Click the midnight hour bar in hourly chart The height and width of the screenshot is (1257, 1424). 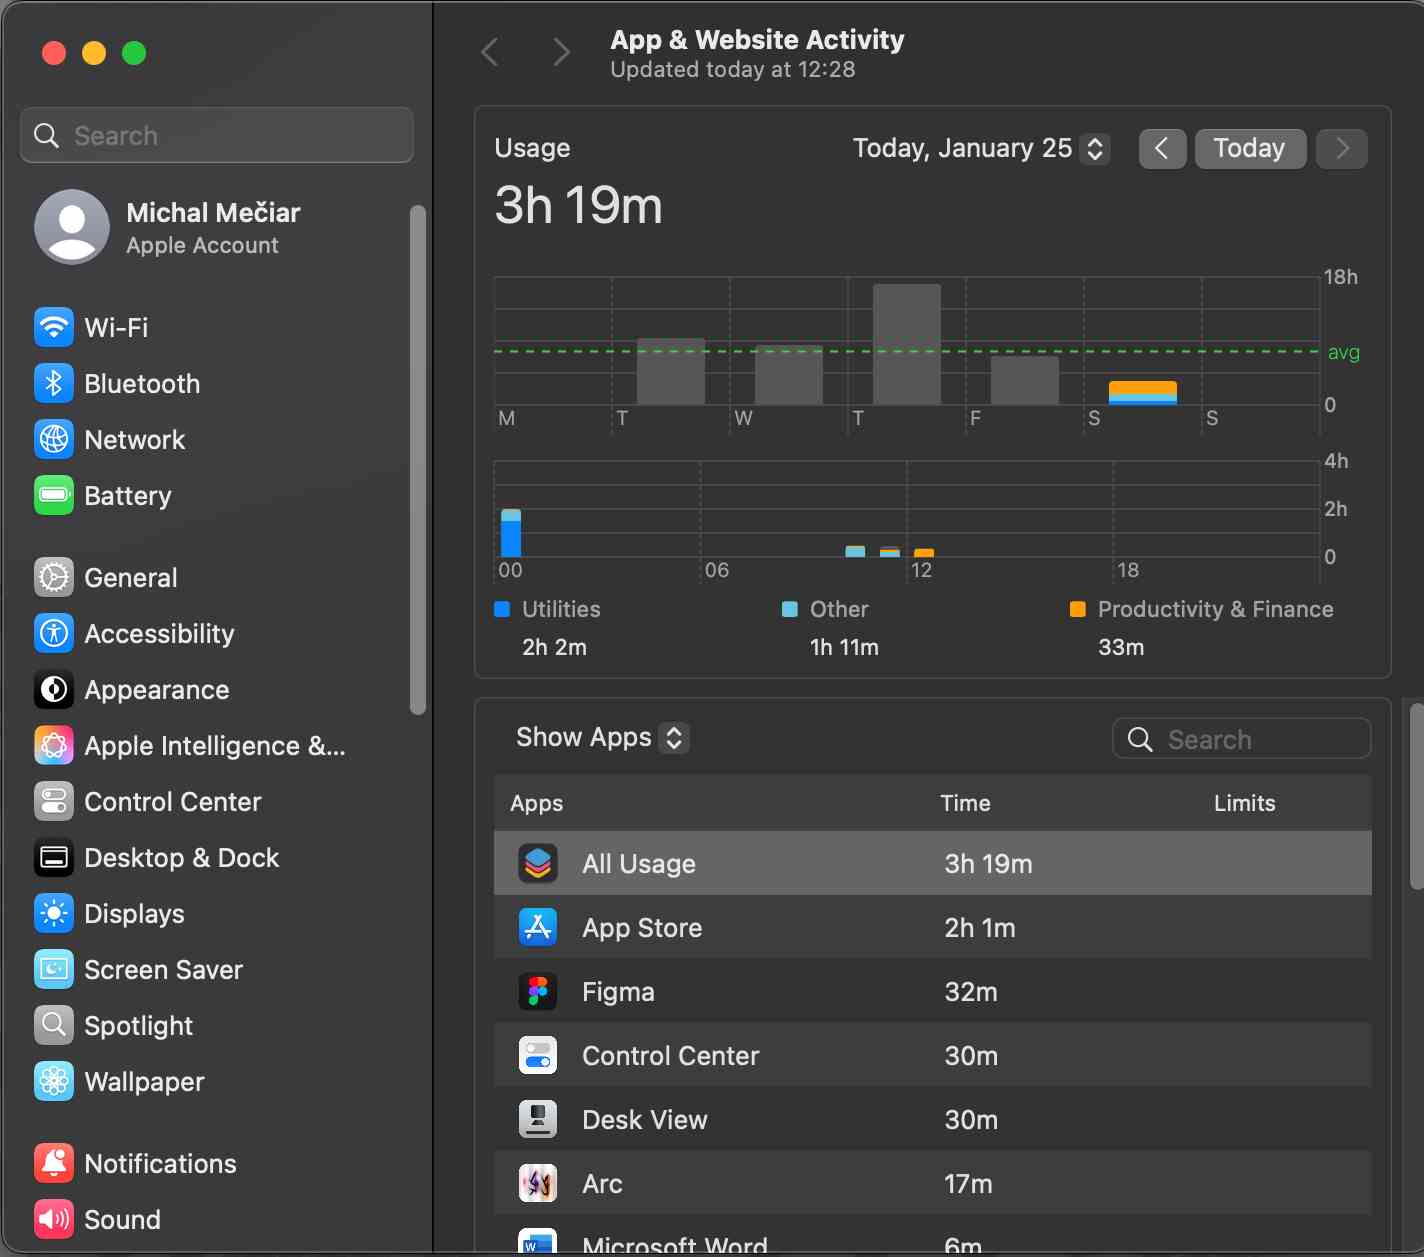[x=511, y=533]
